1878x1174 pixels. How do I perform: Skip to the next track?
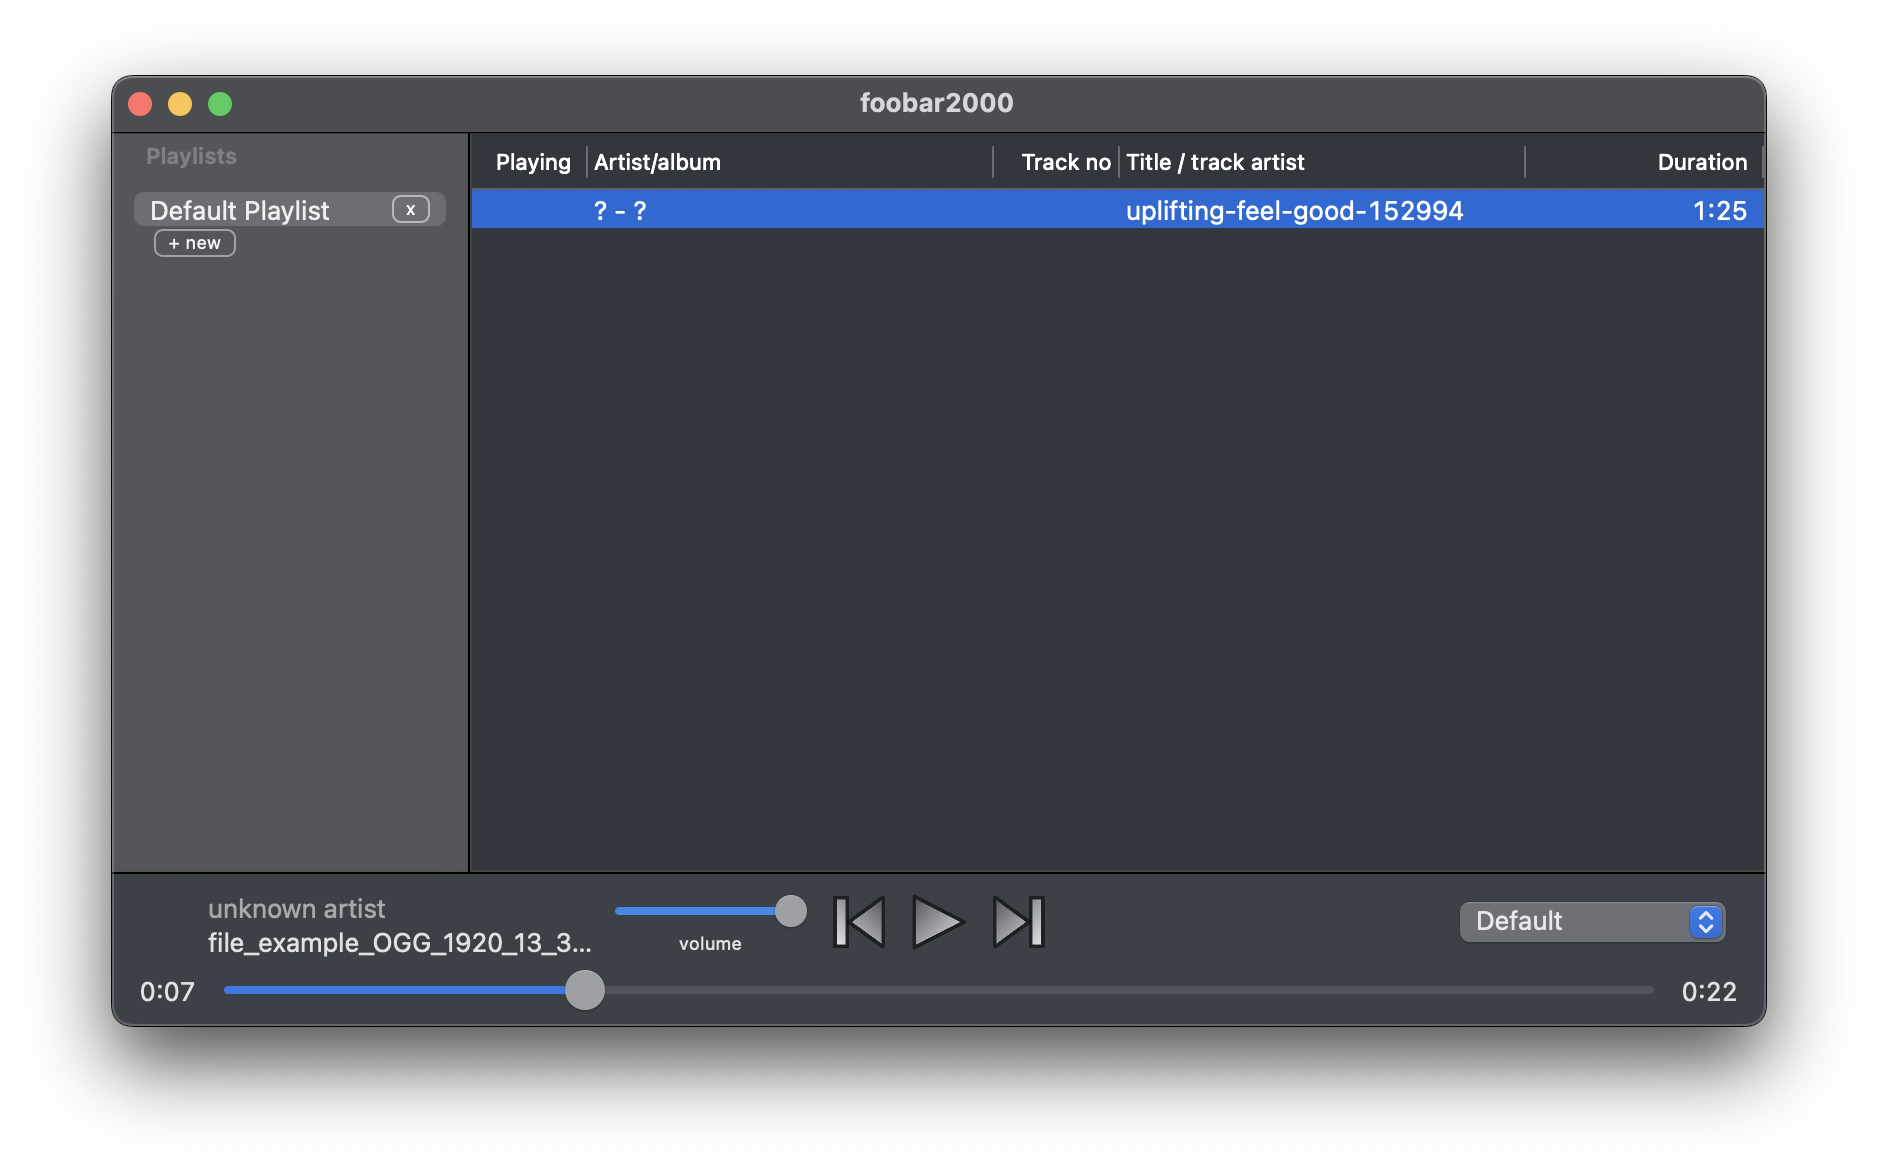tap(1018, 921)
